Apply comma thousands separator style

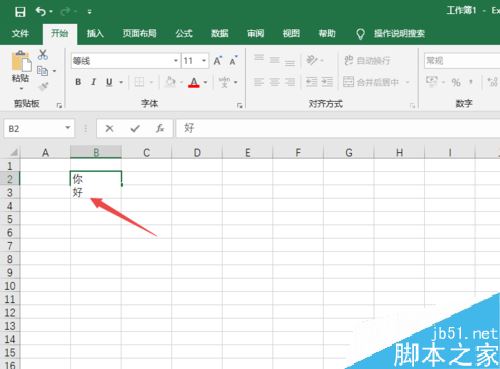(x=471, y=82)
